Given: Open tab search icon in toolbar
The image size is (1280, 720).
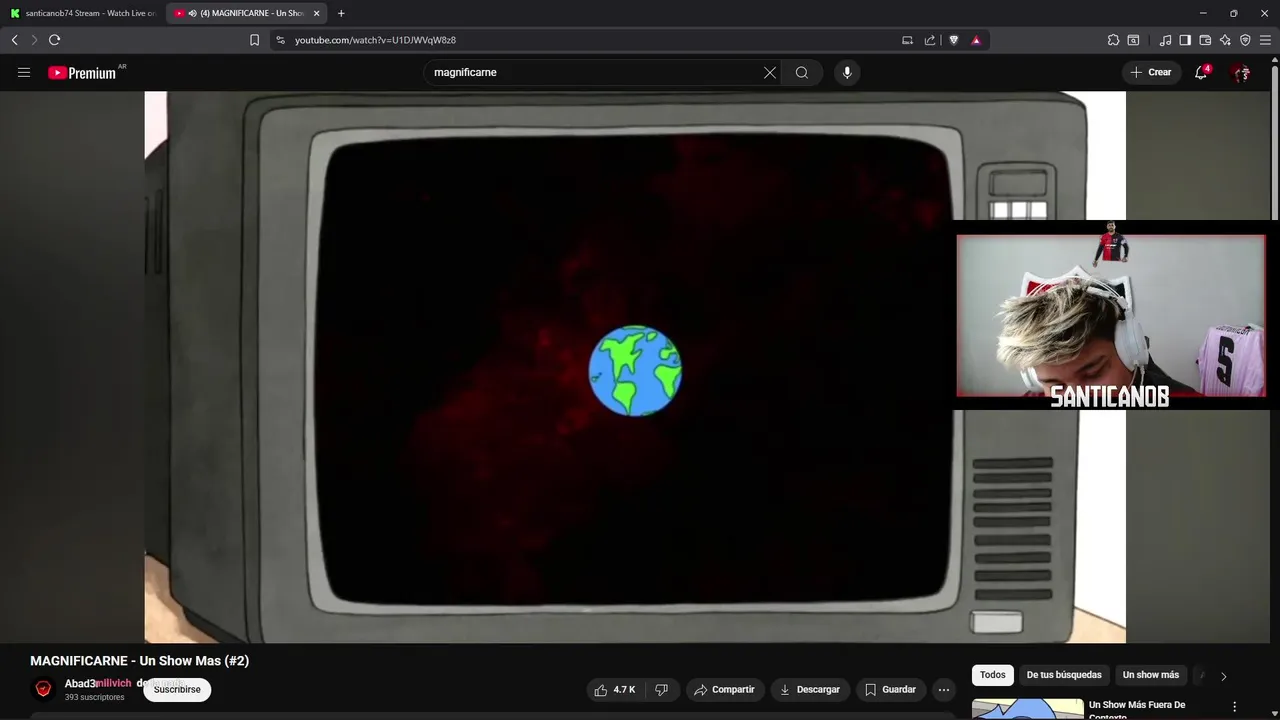Looking at the screenshot, I should (x=1133, y=40).
